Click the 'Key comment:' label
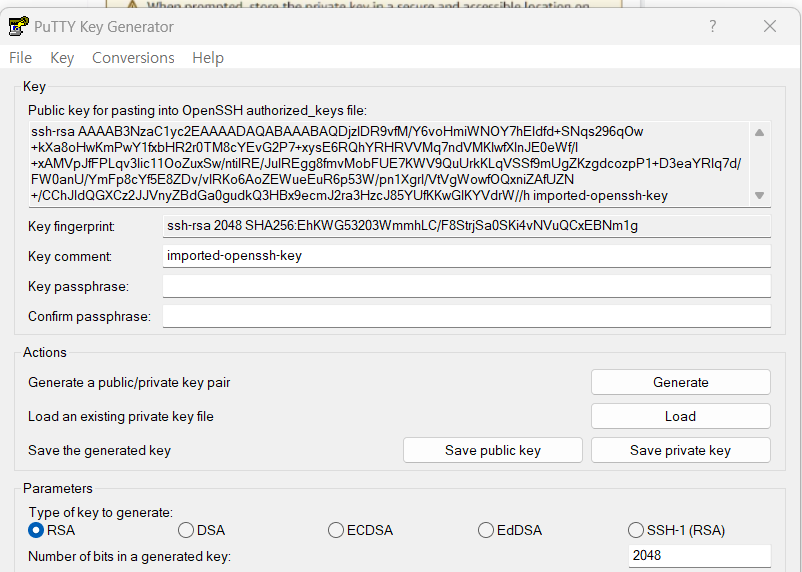 point(70,256)
